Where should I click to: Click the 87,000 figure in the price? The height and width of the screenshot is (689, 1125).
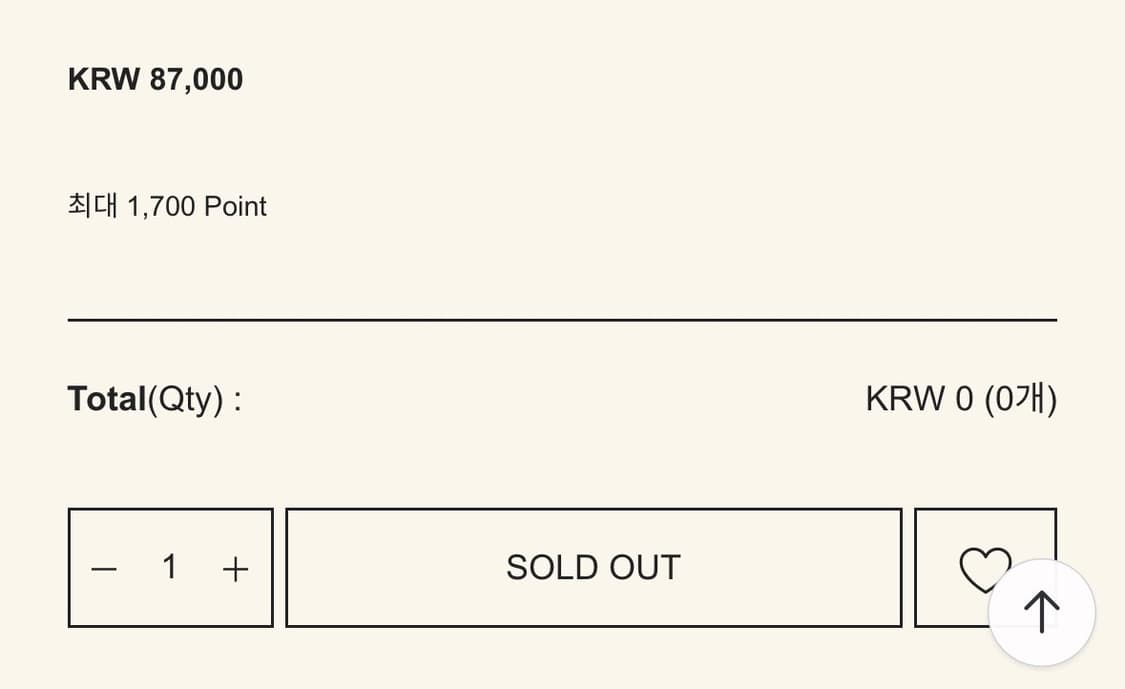point(196,79)
